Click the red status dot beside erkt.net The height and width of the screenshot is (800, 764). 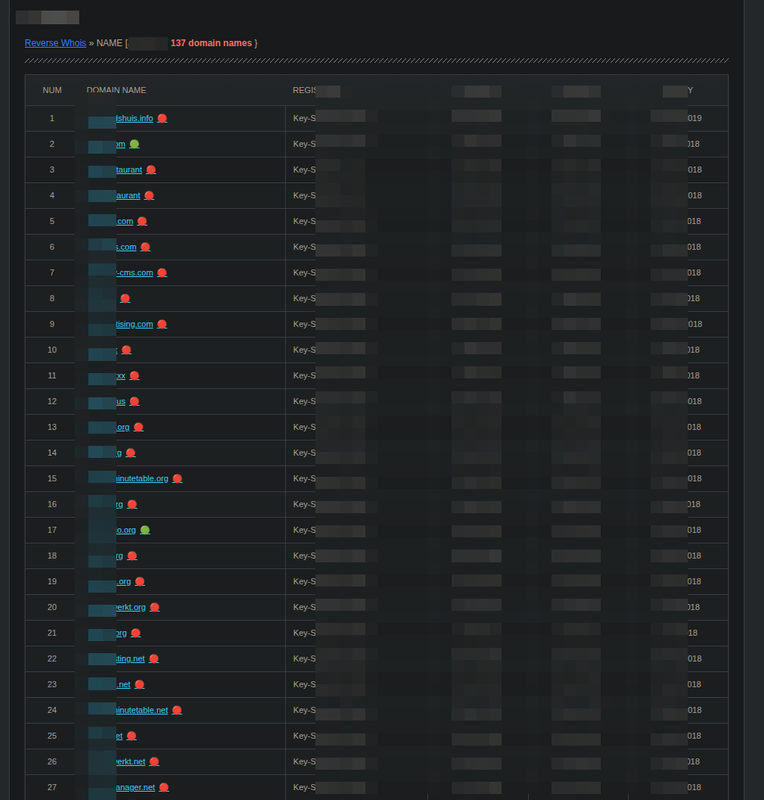coord(154,762)
